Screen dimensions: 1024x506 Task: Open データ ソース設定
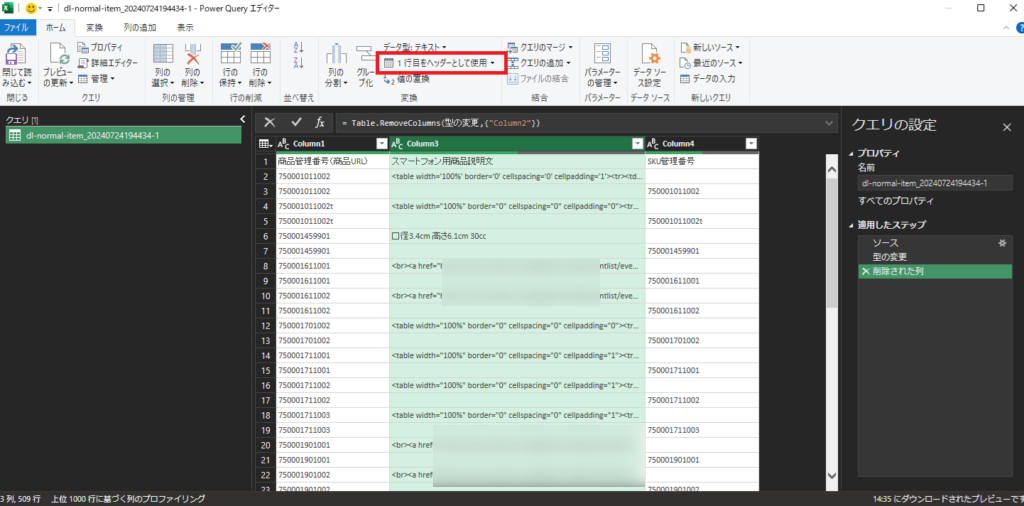point(649,65)
